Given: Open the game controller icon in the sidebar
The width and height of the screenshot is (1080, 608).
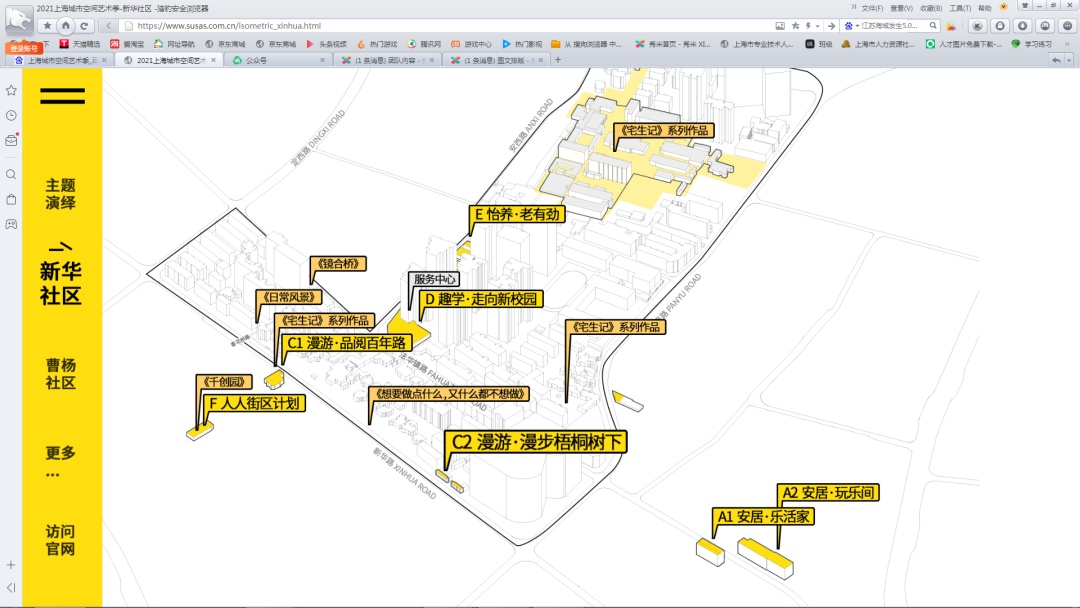Looking at the screenshot, I should [x=11, y=224].
